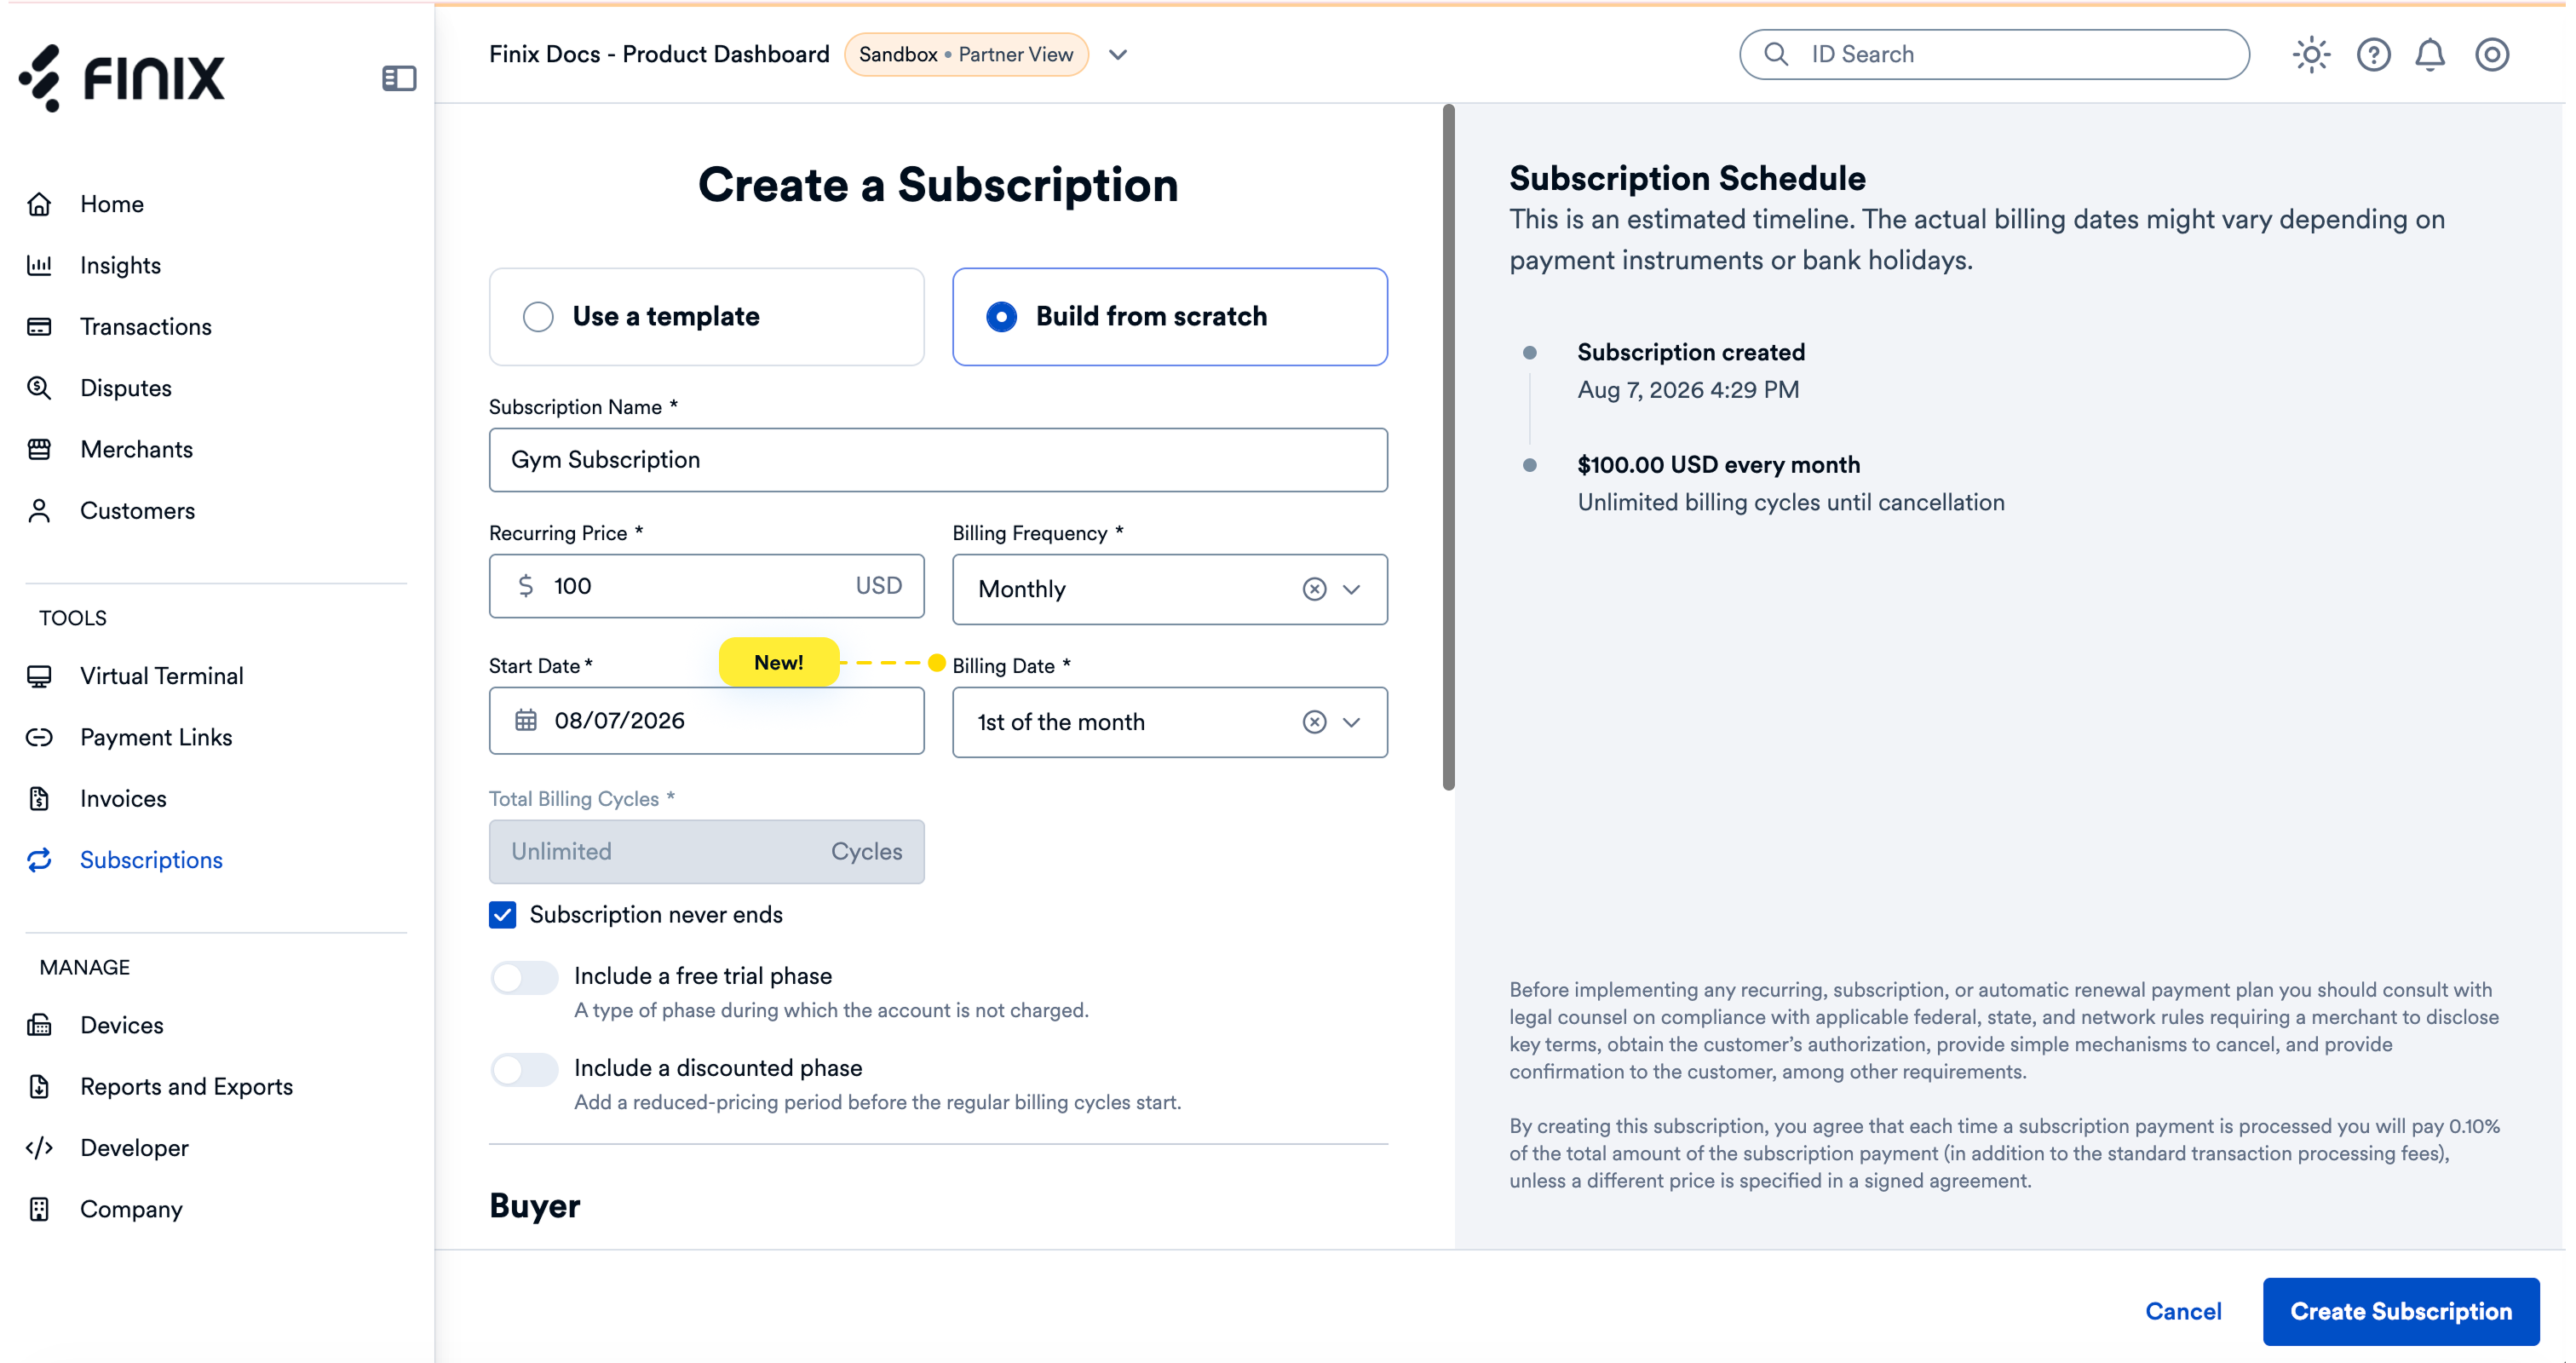Open the user profile icon
2576x1363 pixels.
click(2491, 55)
